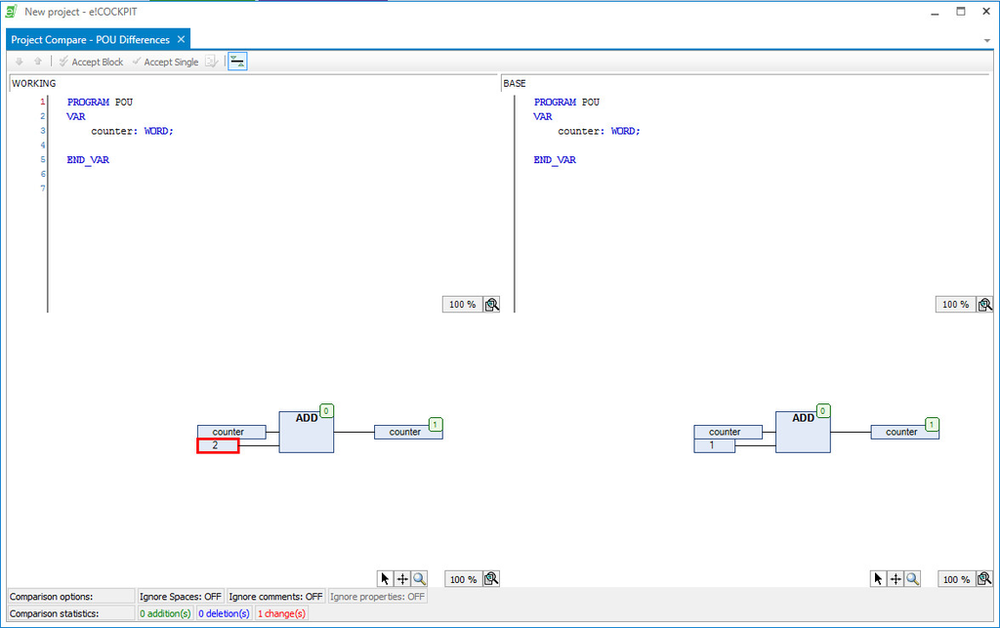The height and width of the screenshot is (628, 1000).
Task: Toggle Ignore Spaces: OFF option
Action: (180, 597)
